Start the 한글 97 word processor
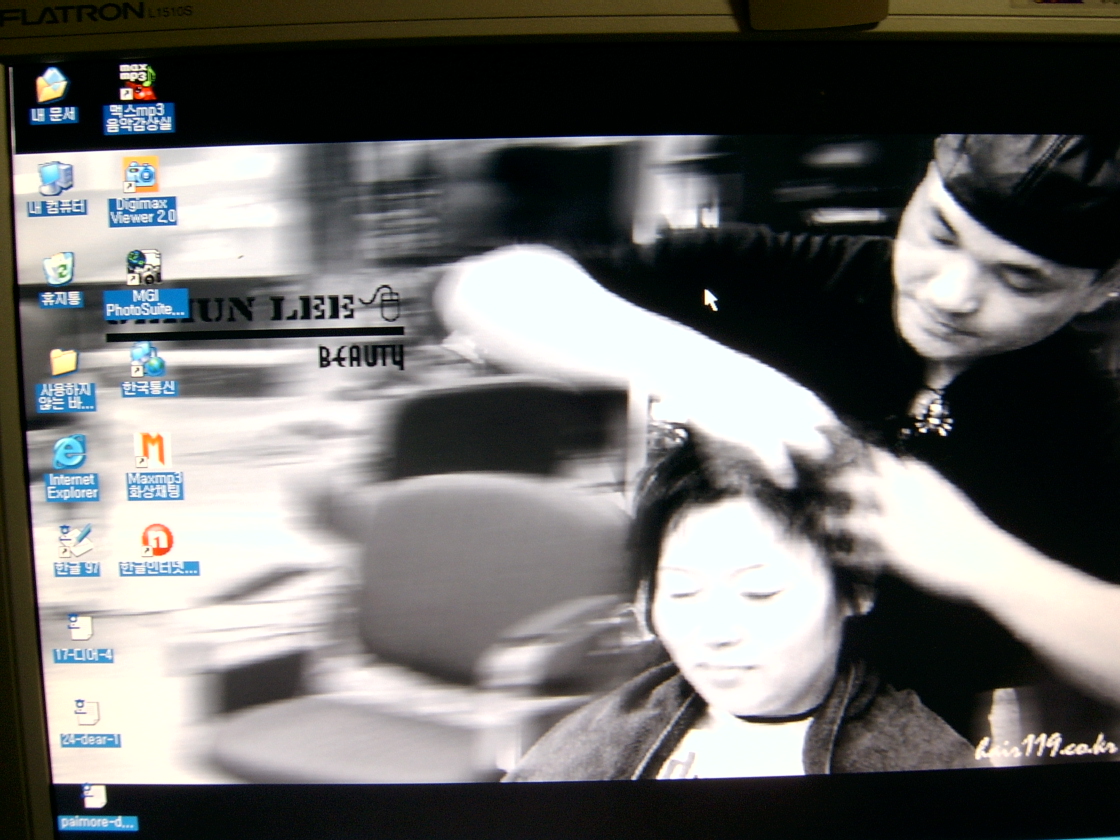The height and width of the screenshot is (840, 1120). click(76, 542)
